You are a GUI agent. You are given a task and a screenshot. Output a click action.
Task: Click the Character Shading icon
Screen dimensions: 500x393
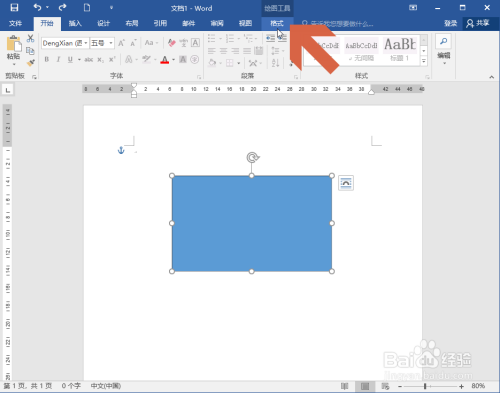click(x=183, y=59)
